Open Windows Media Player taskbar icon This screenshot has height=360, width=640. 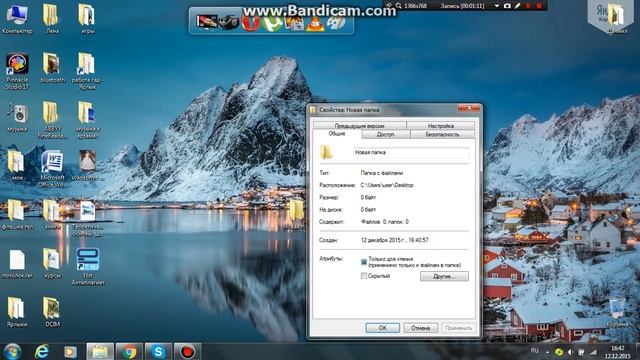pos(70,351)
